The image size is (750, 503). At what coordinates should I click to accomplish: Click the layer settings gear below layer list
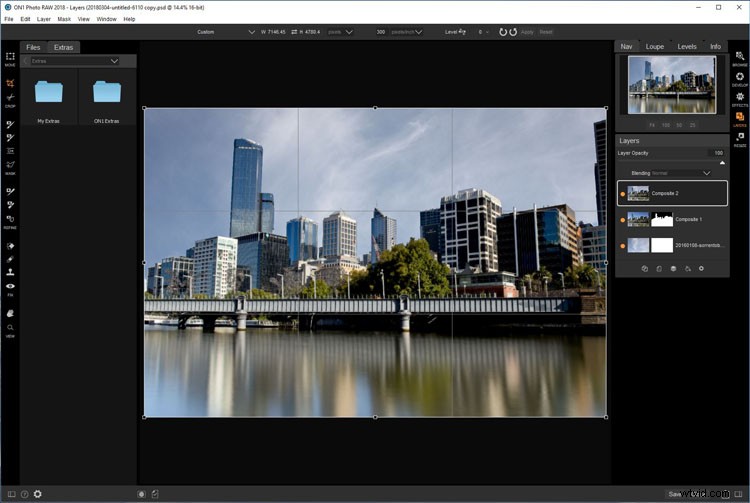[701, 269]
